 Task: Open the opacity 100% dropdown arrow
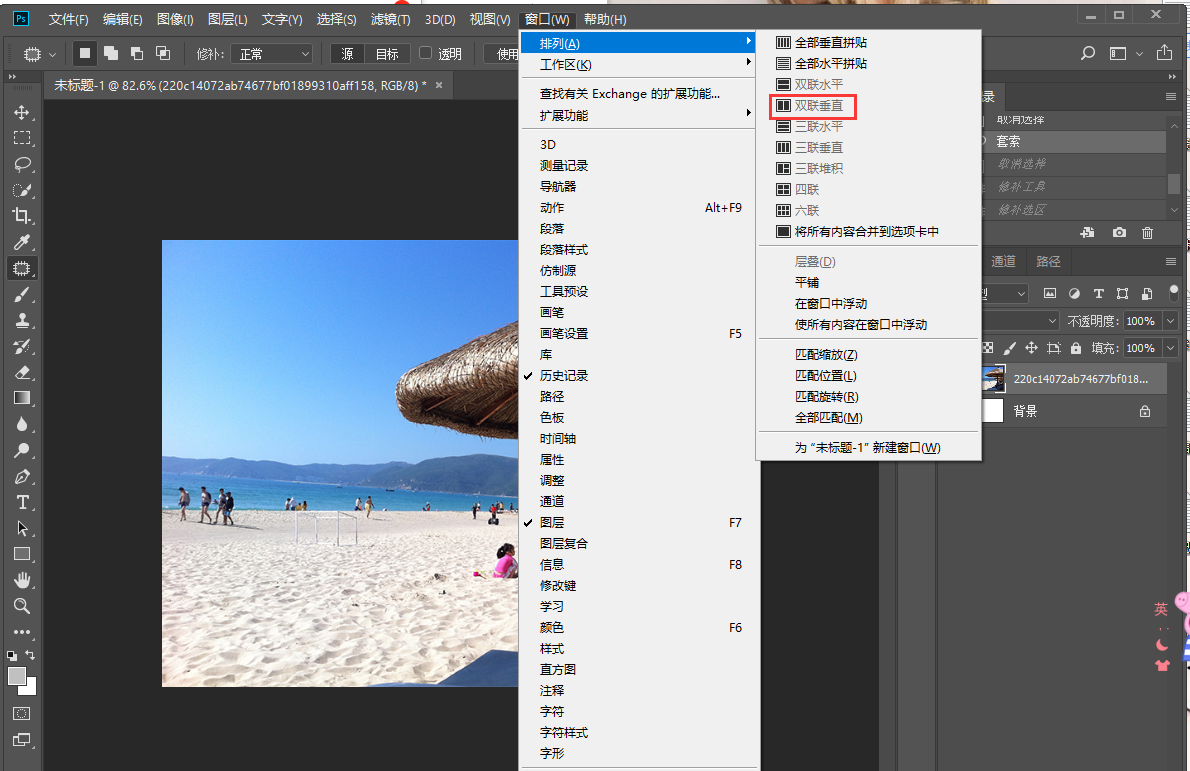point(1170,321)
